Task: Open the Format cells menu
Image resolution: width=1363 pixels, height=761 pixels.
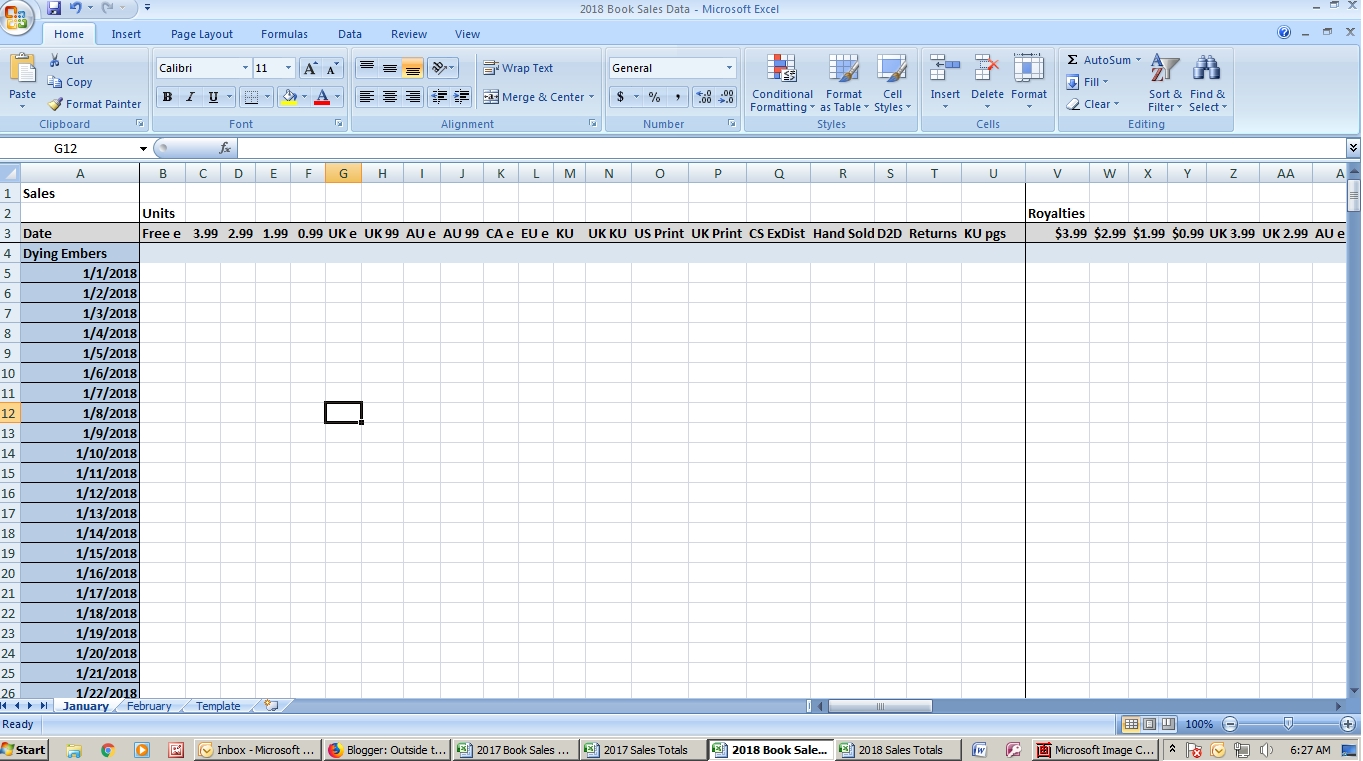Action: (1028, 83)
